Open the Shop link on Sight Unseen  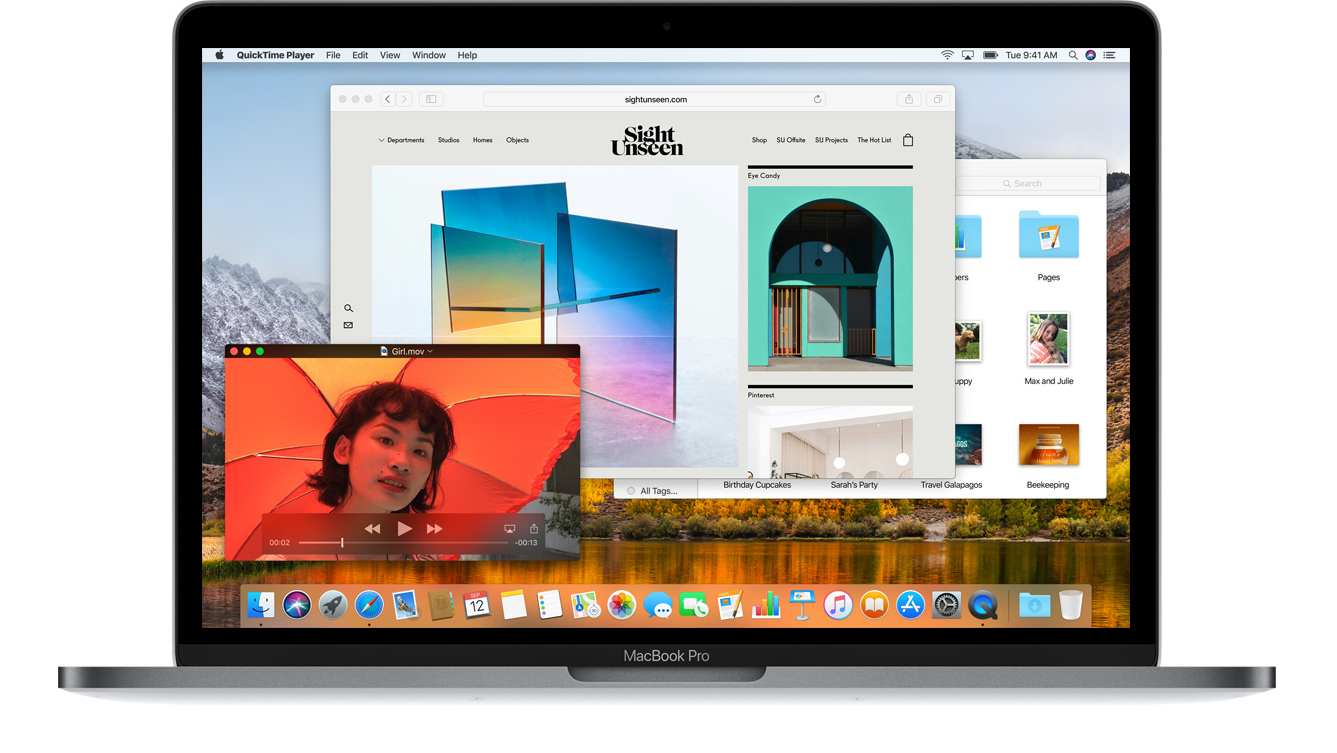coord(759,140)
